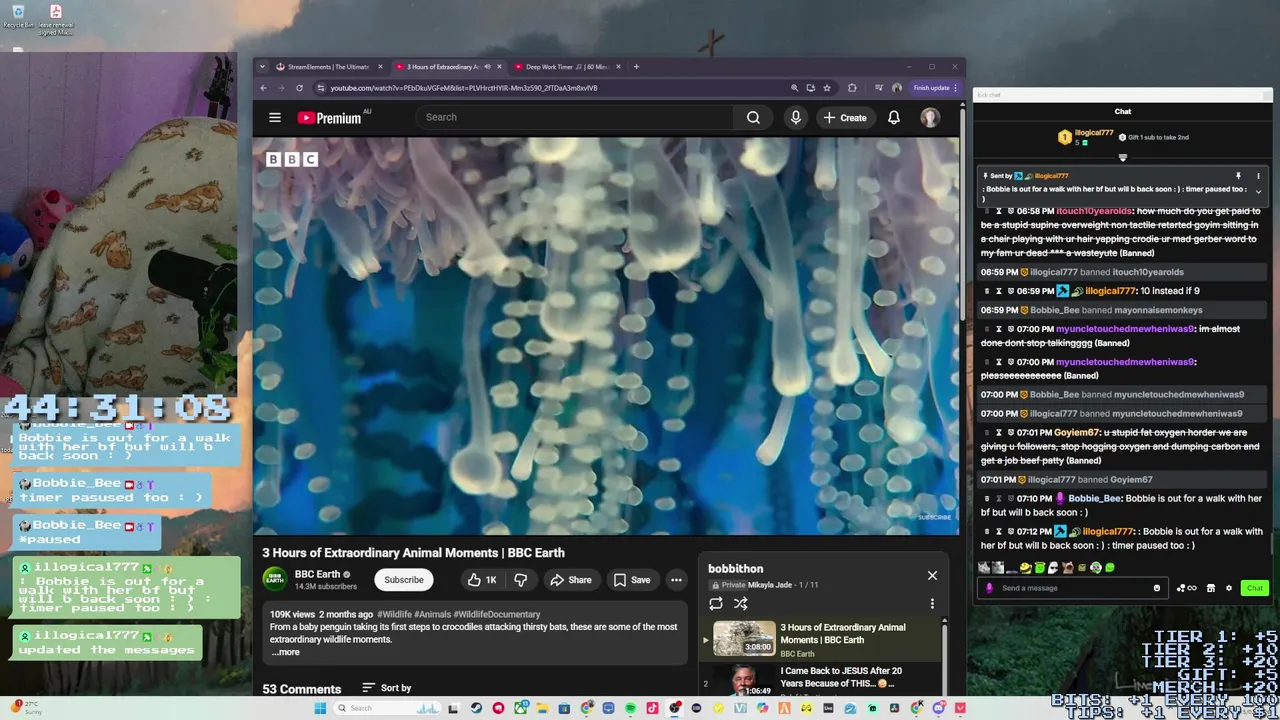Focus the Send a message chat field
This screenshot has height=720, width=1280.
[1070, 588]
